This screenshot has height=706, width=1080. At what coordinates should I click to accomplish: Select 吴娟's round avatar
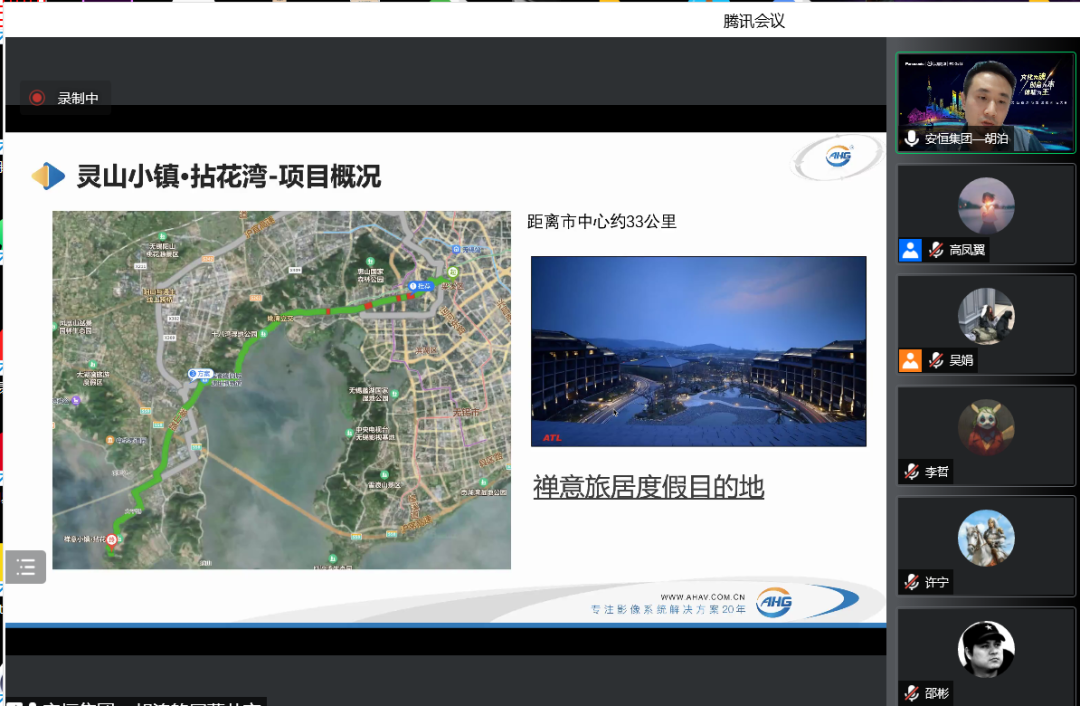[986, 316]
